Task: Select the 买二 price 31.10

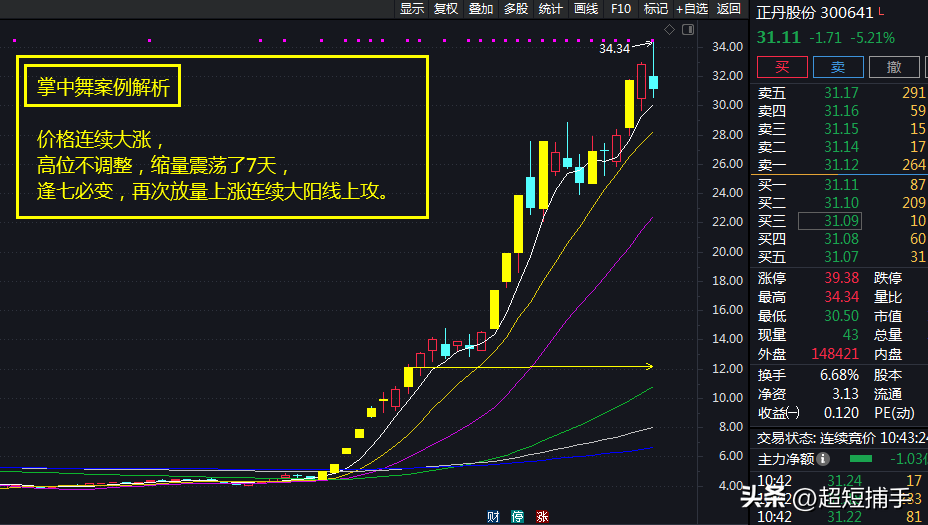Action: click(x=841, y=203)
